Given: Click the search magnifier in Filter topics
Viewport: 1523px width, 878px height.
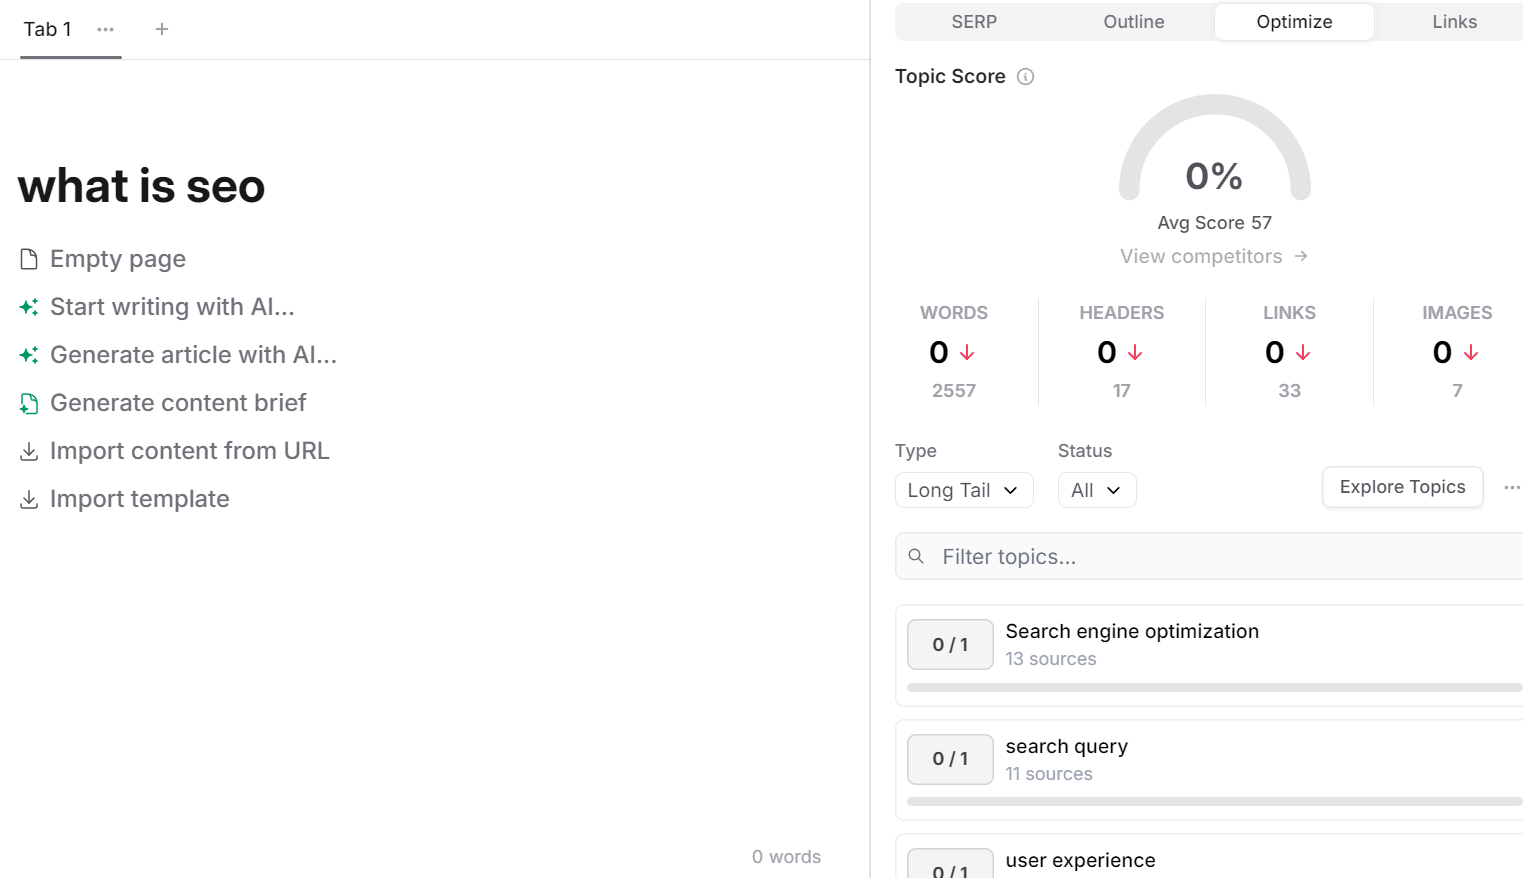Looking at the screenshot, I should (x=916, y=556).
